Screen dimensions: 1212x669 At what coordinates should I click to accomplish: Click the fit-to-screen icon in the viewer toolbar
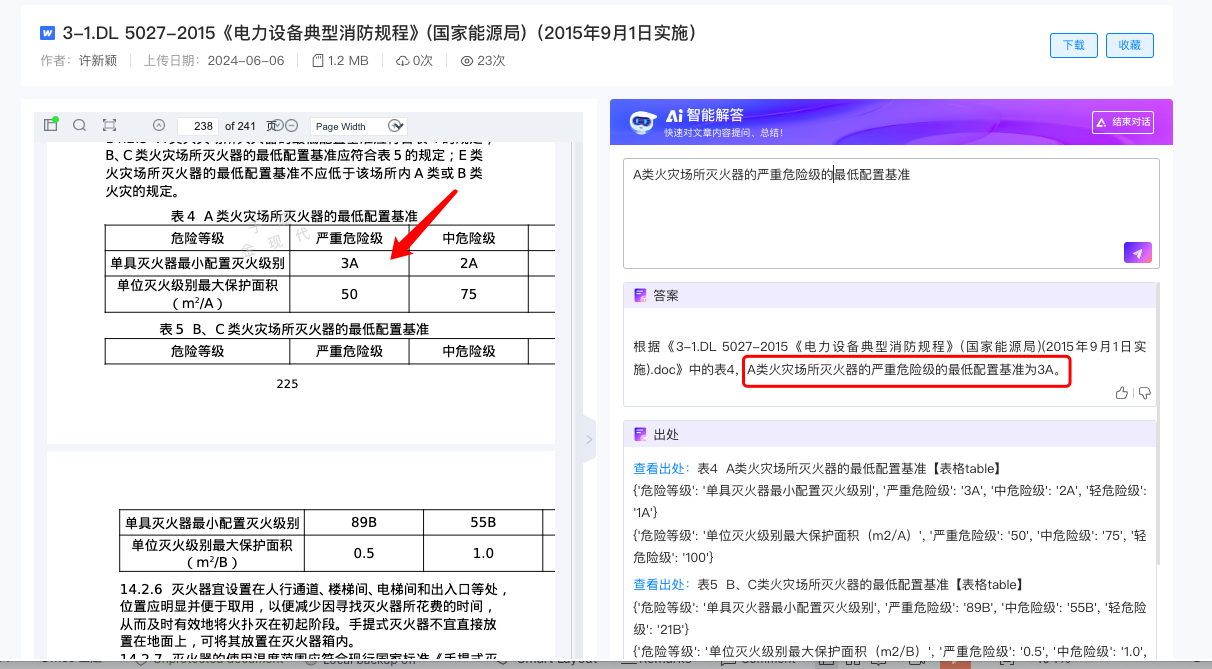click(x=110, y=125)
